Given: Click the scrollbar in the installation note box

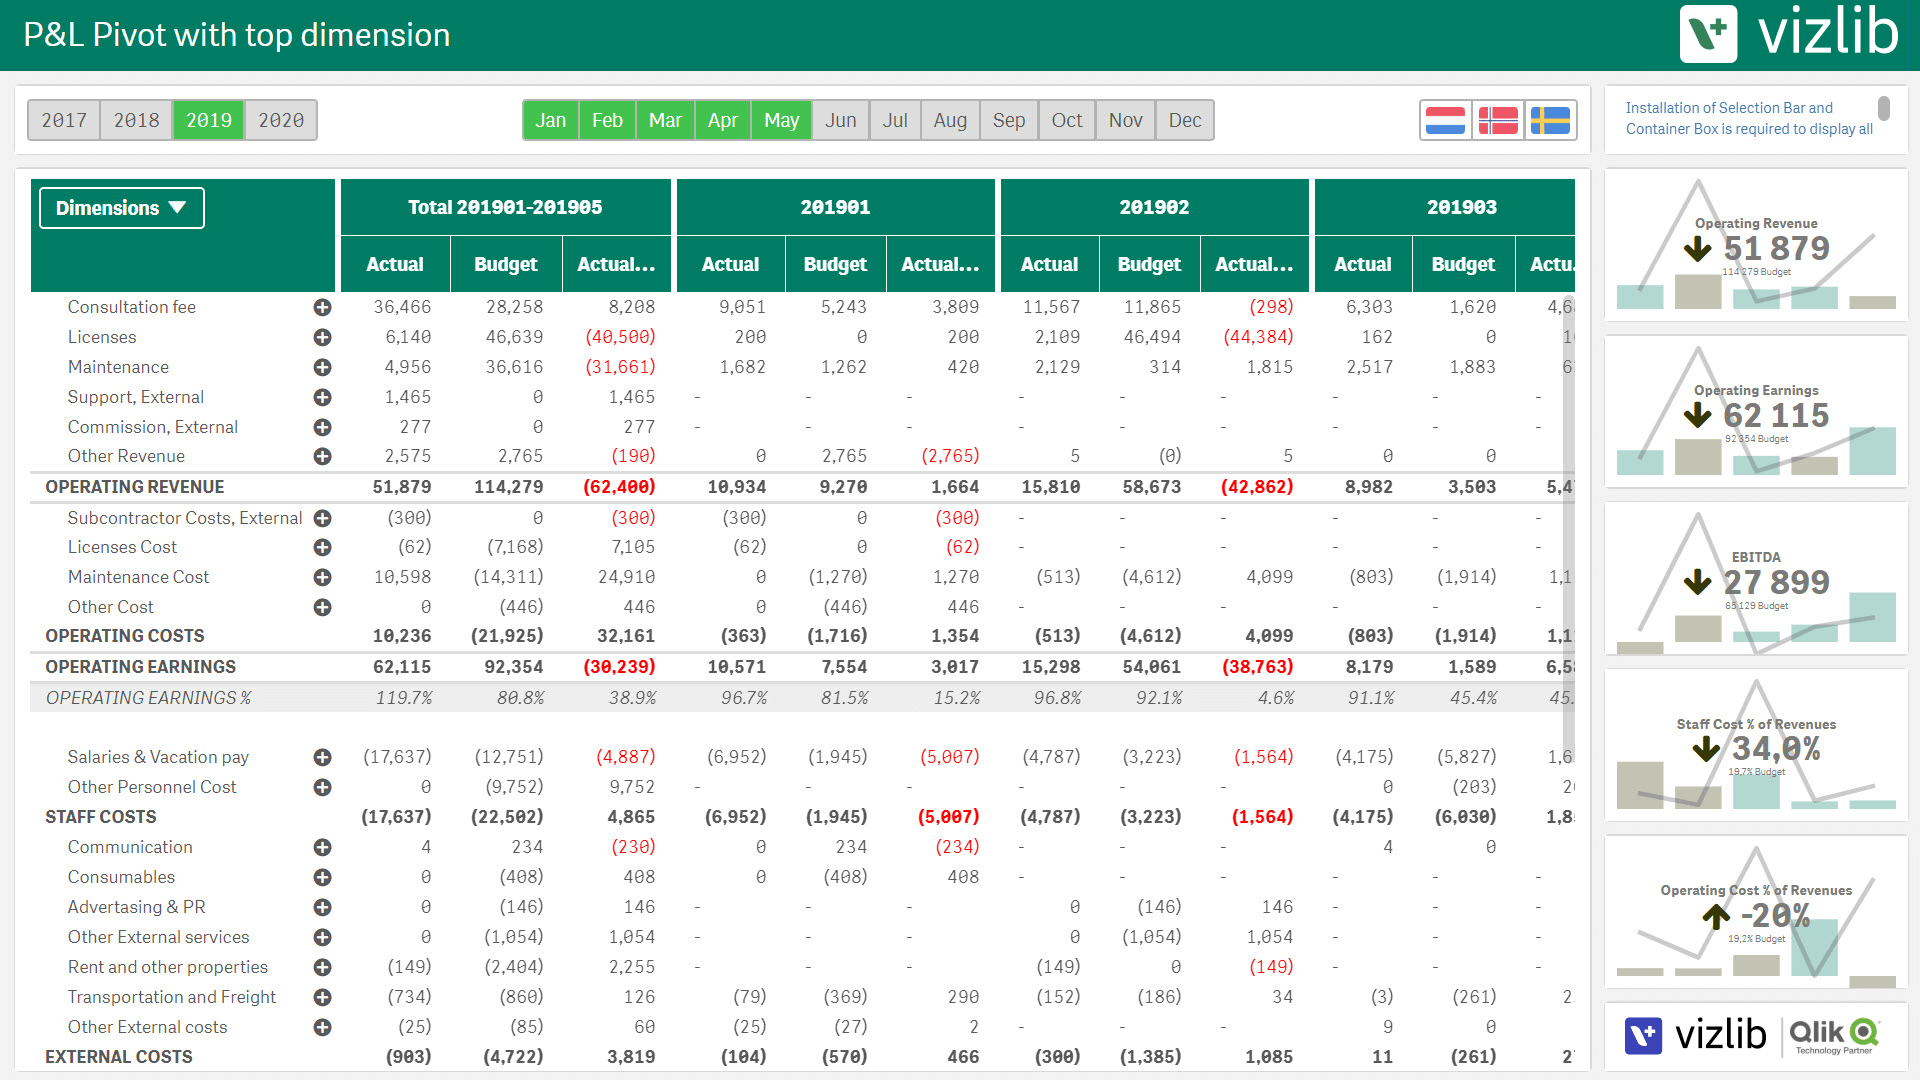Looking at the screenshot, I should (1884, 108).
